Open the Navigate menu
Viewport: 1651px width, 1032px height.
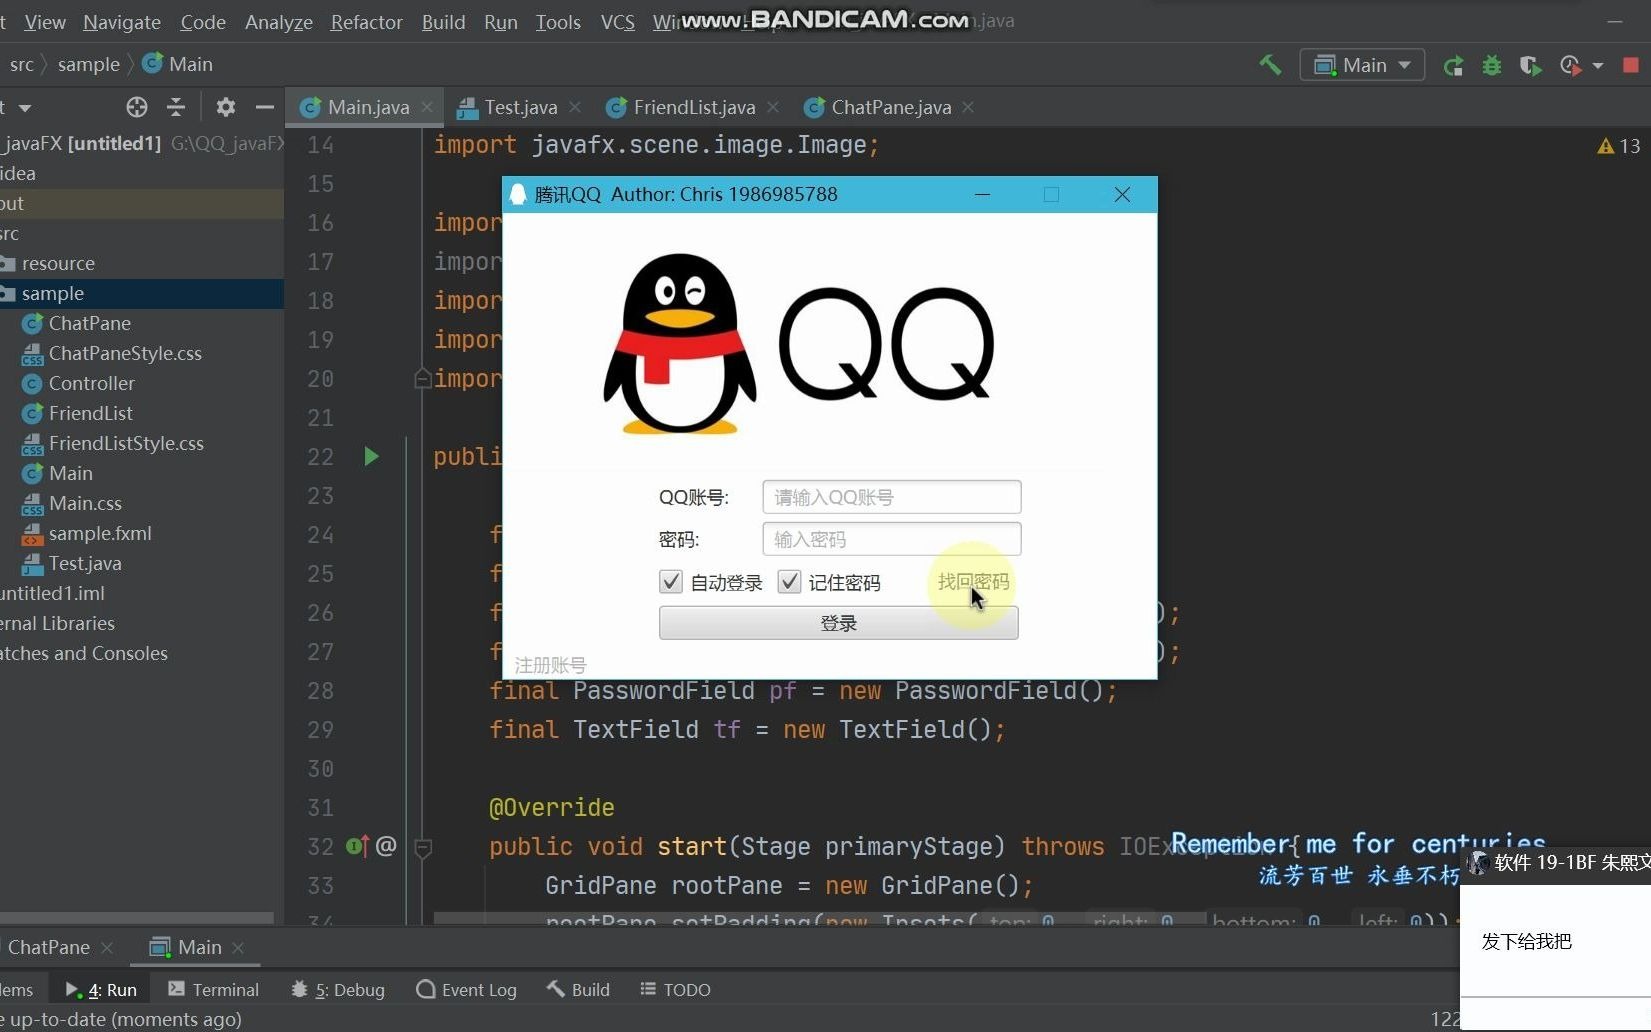coord(122,22)
